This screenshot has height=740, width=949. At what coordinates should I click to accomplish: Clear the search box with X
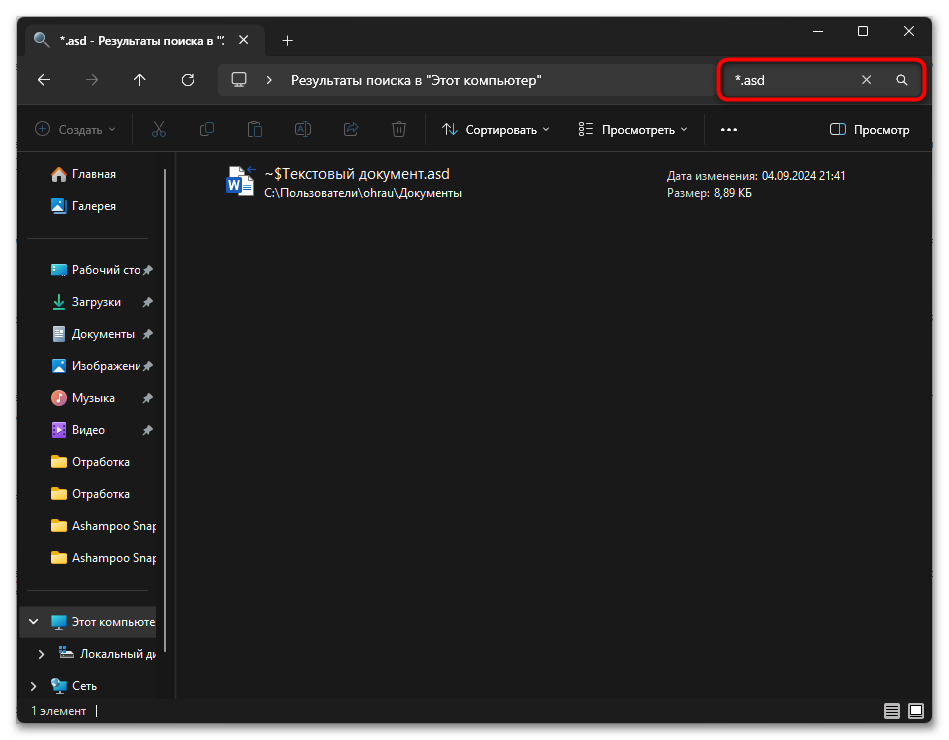867,80
